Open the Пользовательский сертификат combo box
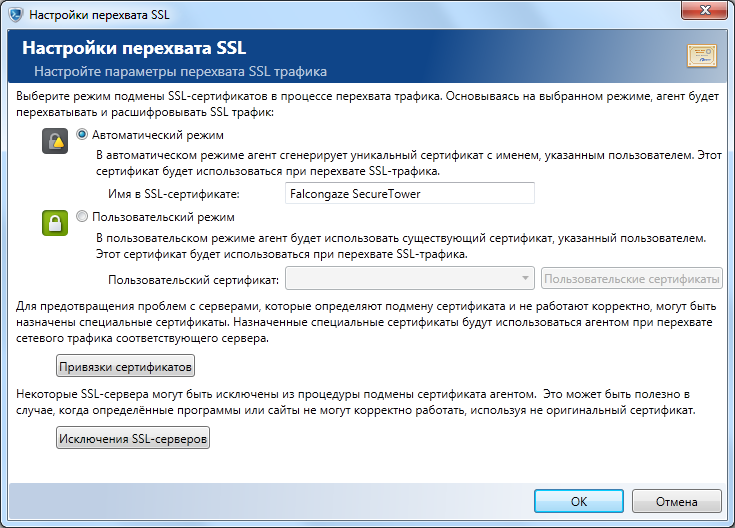 point(410,279)
